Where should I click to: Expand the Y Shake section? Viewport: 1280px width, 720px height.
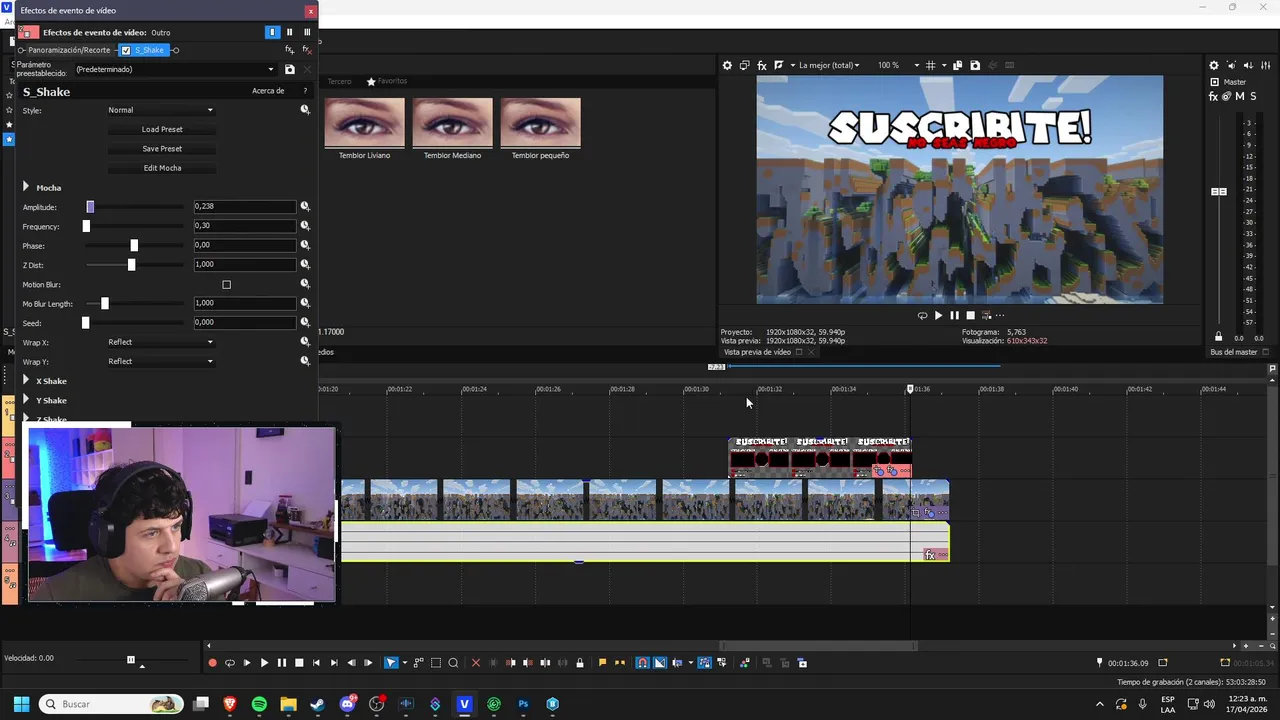(x=26, y=400)
